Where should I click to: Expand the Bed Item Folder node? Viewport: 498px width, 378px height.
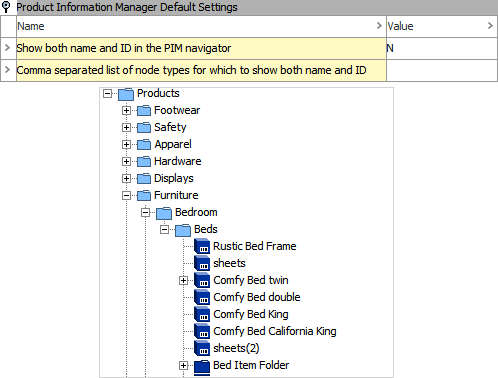point(183,366)
